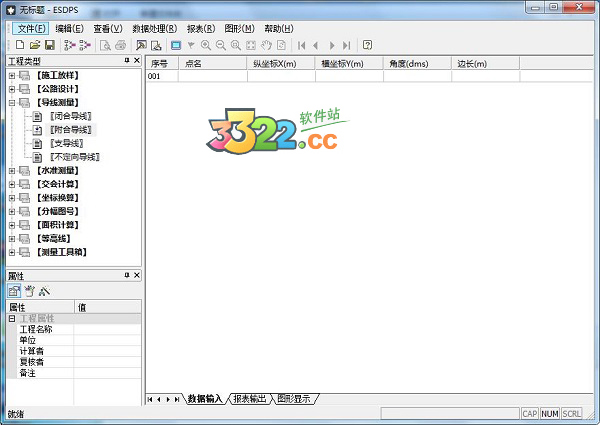Switch to the 报表输出 tab
The width and height of the screenshot is (600, 425).
[250, 399]
